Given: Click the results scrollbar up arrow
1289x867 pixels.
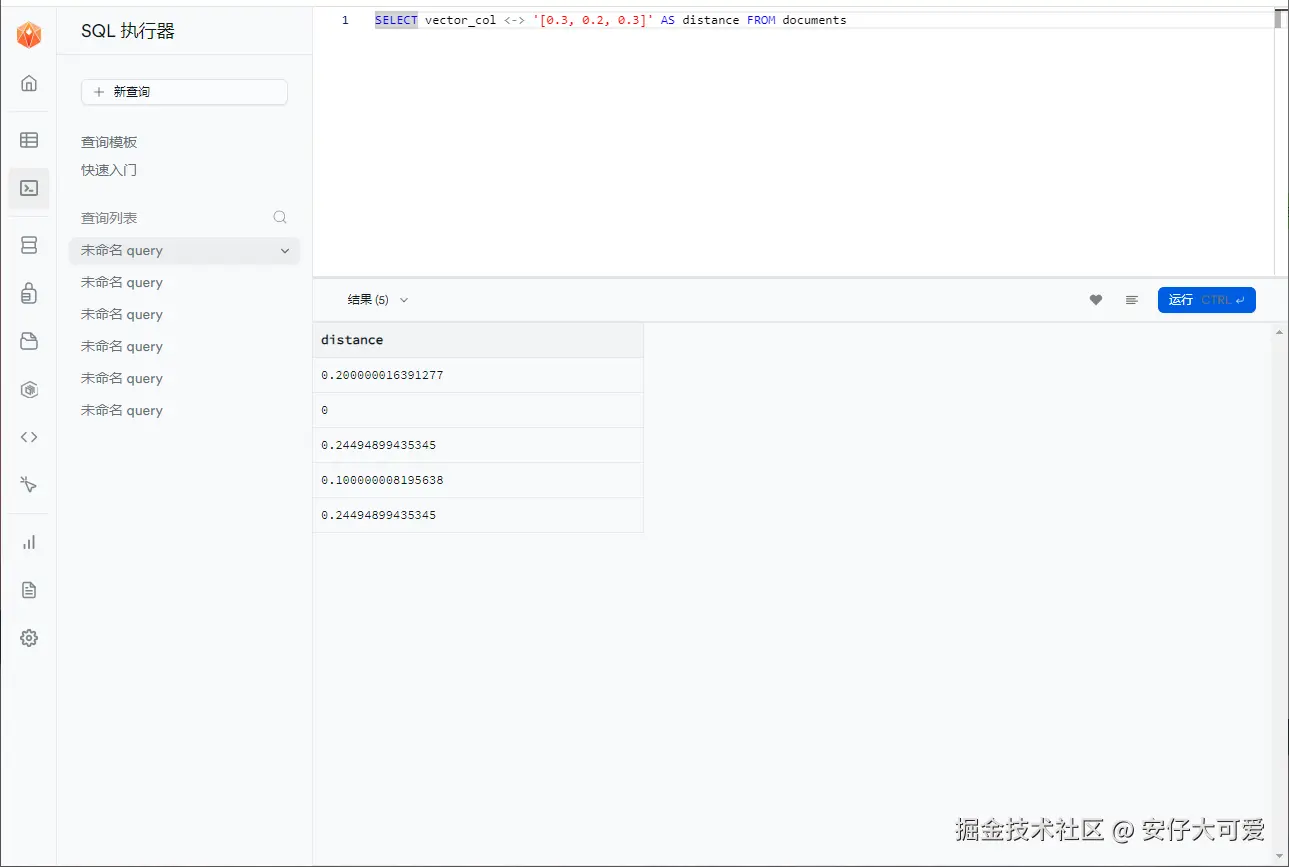Looking at the screenshot, I should point(1281,331).
